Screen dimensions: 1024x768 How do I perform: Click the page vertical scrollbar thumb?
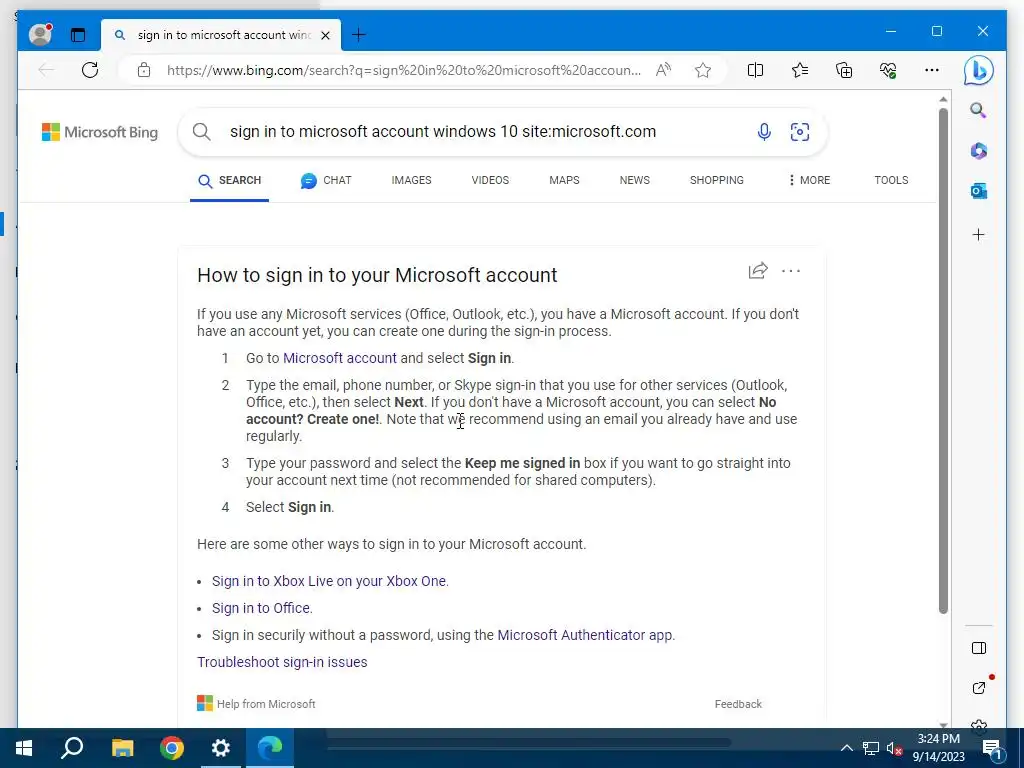943,360
